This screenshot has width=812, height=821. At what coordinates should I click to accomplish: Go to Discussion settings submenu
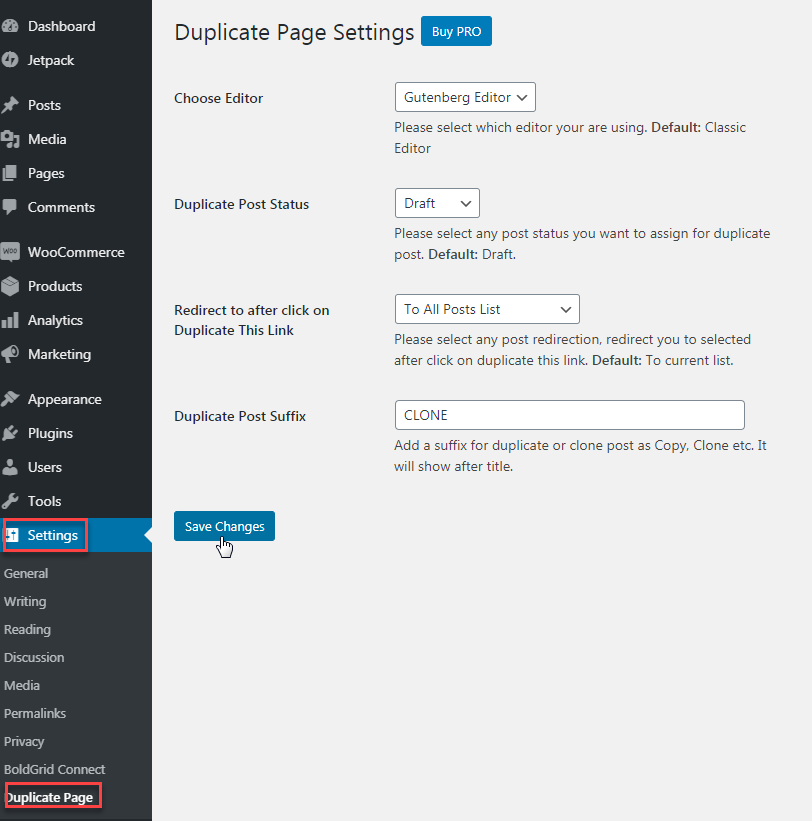34,657
